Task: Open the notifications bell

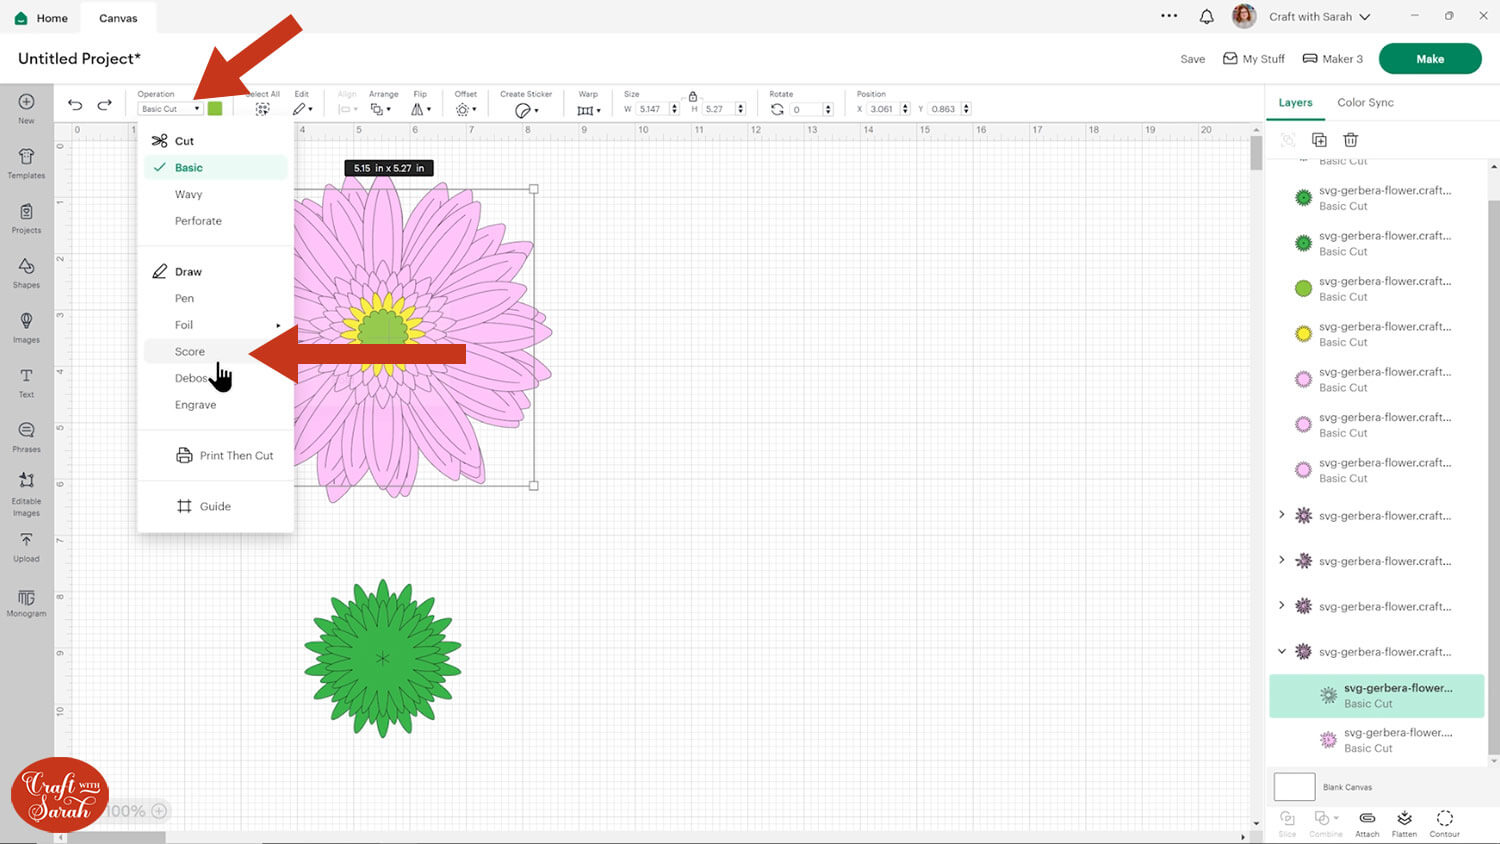Action: 1206,17
